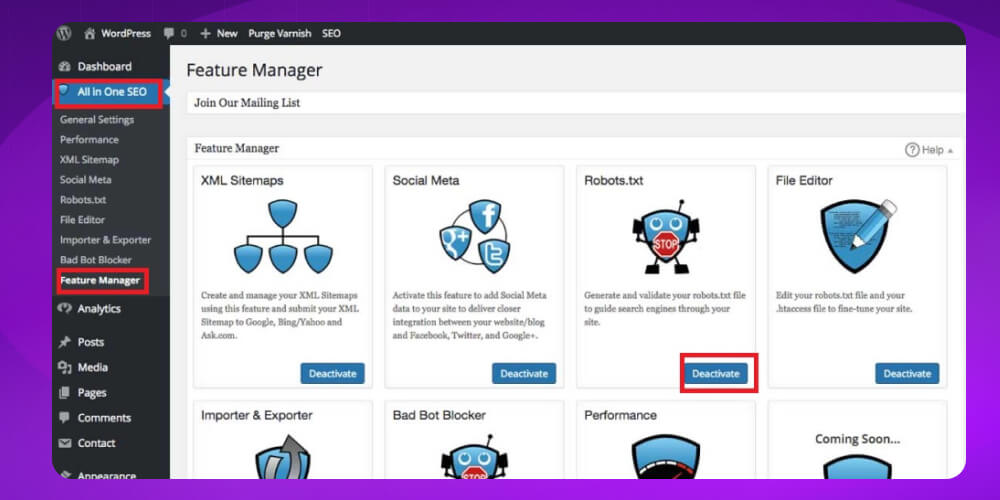Image resolution: width=1000 pixels, height=500 pixels.
Task: Click the Posts pushpin icon
Action: tap(64, 342)
